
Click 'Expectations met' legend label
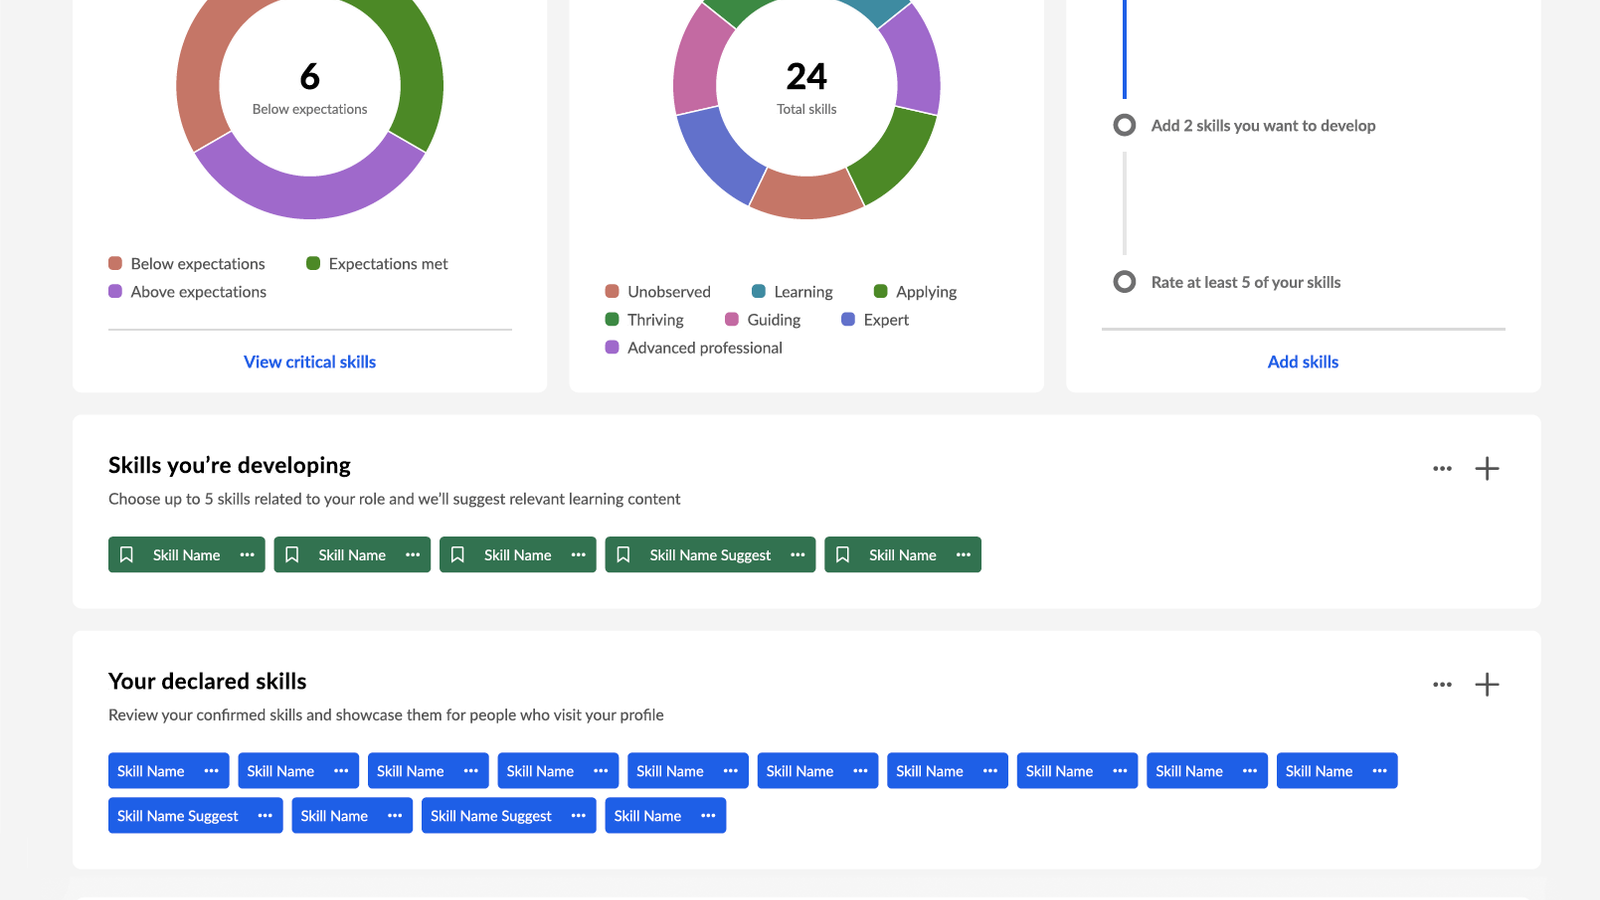388,264
